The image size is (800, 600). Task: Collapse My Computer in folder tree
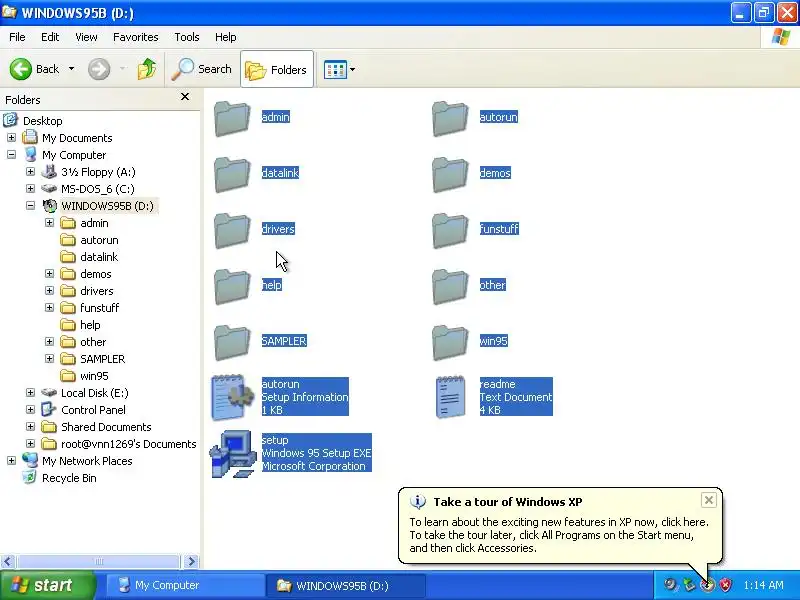11,155
